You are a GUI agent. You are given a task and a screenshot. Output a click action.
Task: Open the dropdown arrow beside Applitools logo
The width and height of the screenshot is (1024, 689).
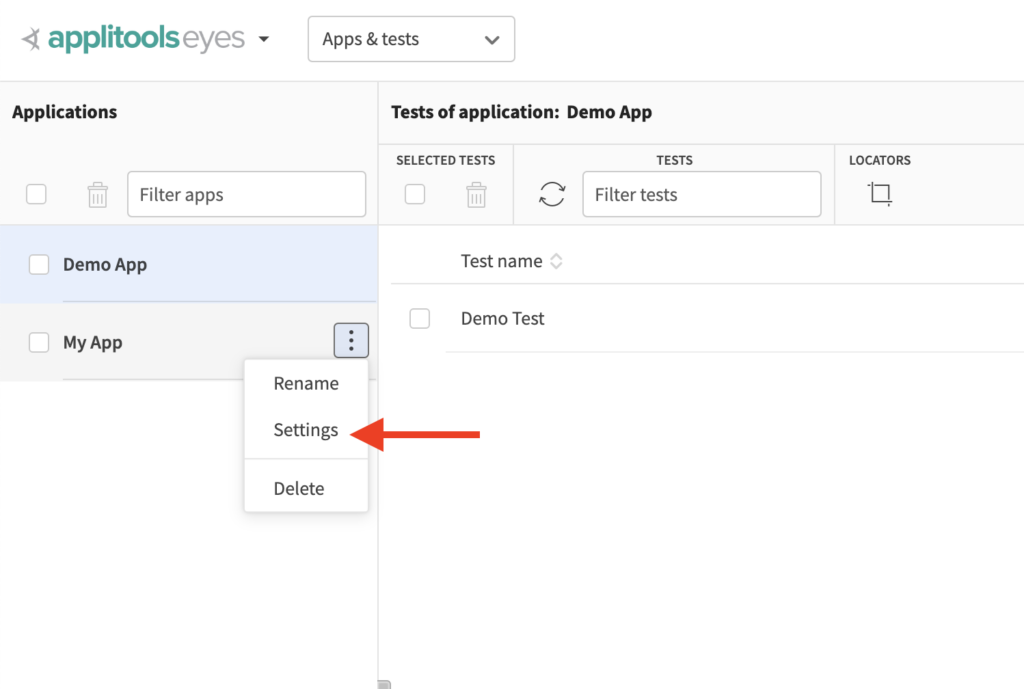click(264, 40)
